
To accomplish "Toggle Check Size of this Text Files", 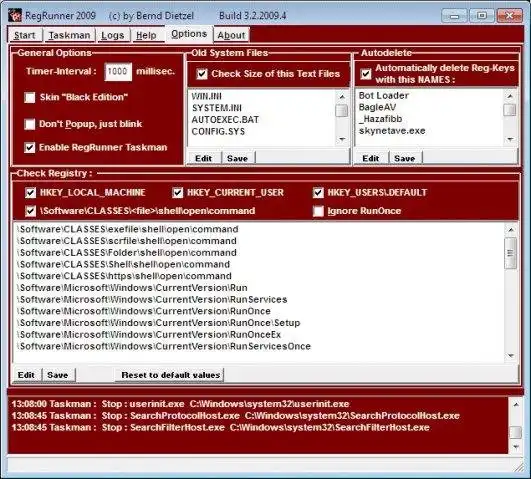I will (202, 74).
